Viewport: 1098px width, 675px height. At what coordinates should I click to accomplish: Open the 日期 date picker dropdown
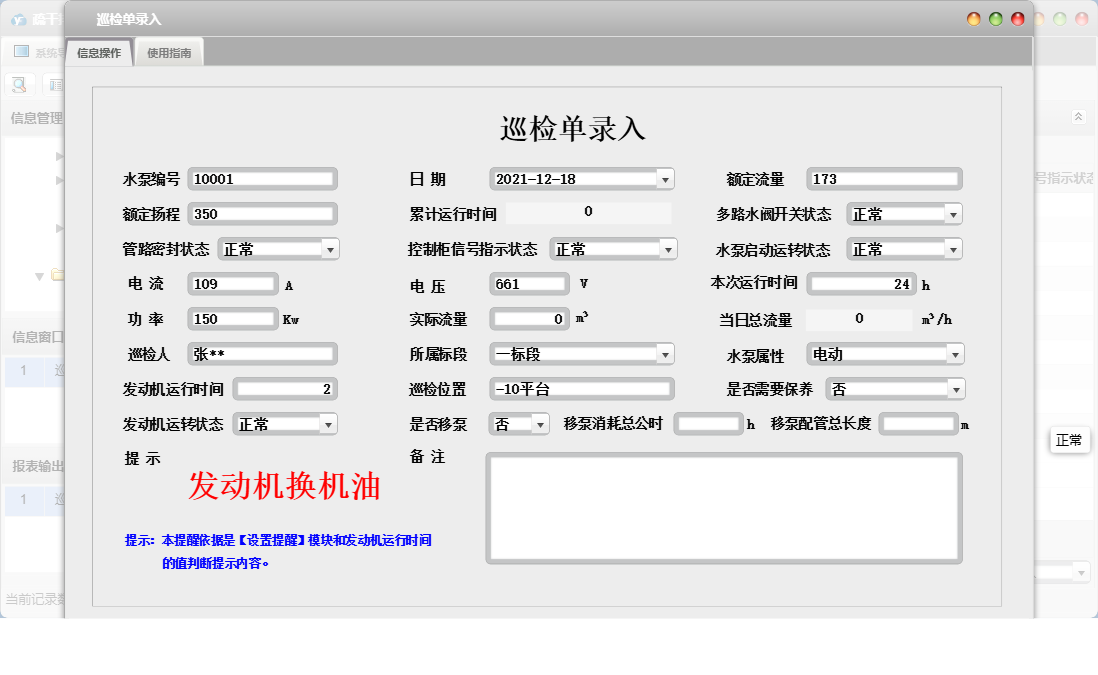coord(664,179)
